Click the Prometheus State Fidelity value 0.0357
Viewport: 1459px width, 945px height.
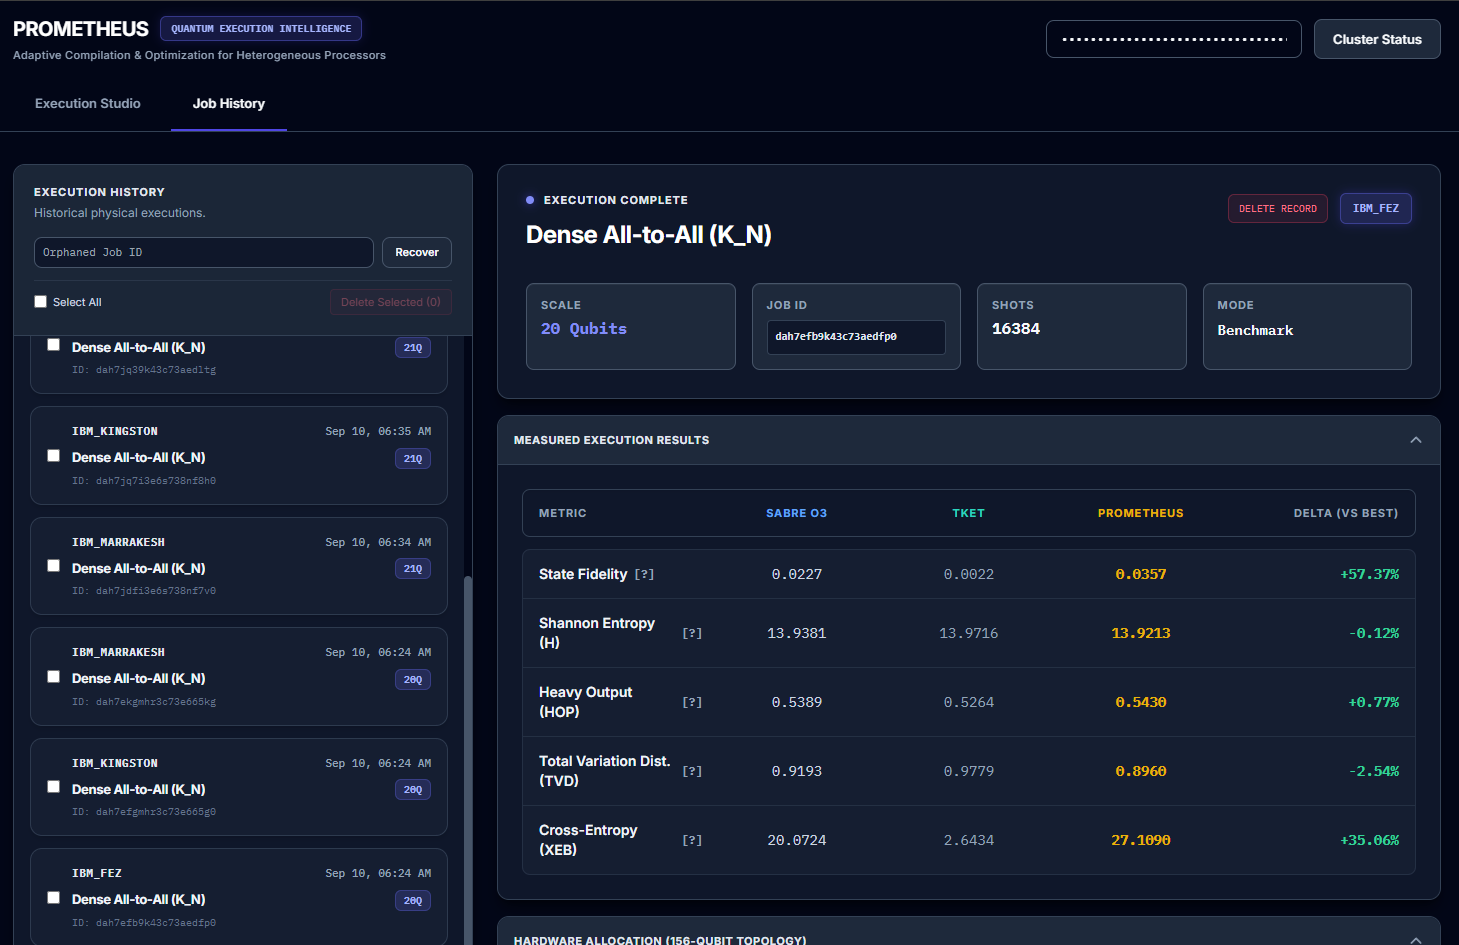click(x=1141, y=574)
